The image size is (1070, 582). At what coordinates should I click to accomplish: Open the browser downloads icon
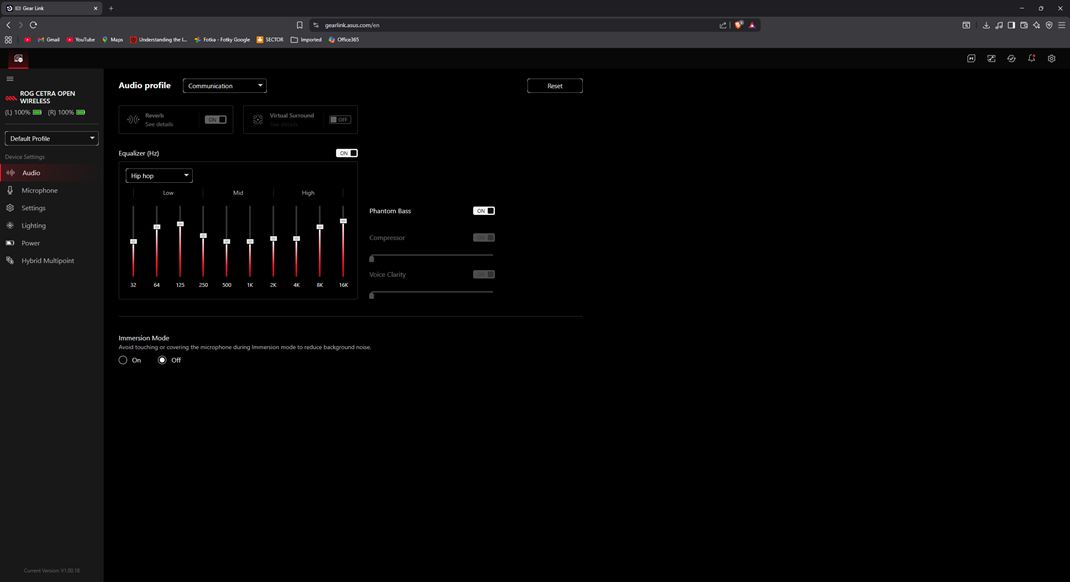(x=986, y=25)
